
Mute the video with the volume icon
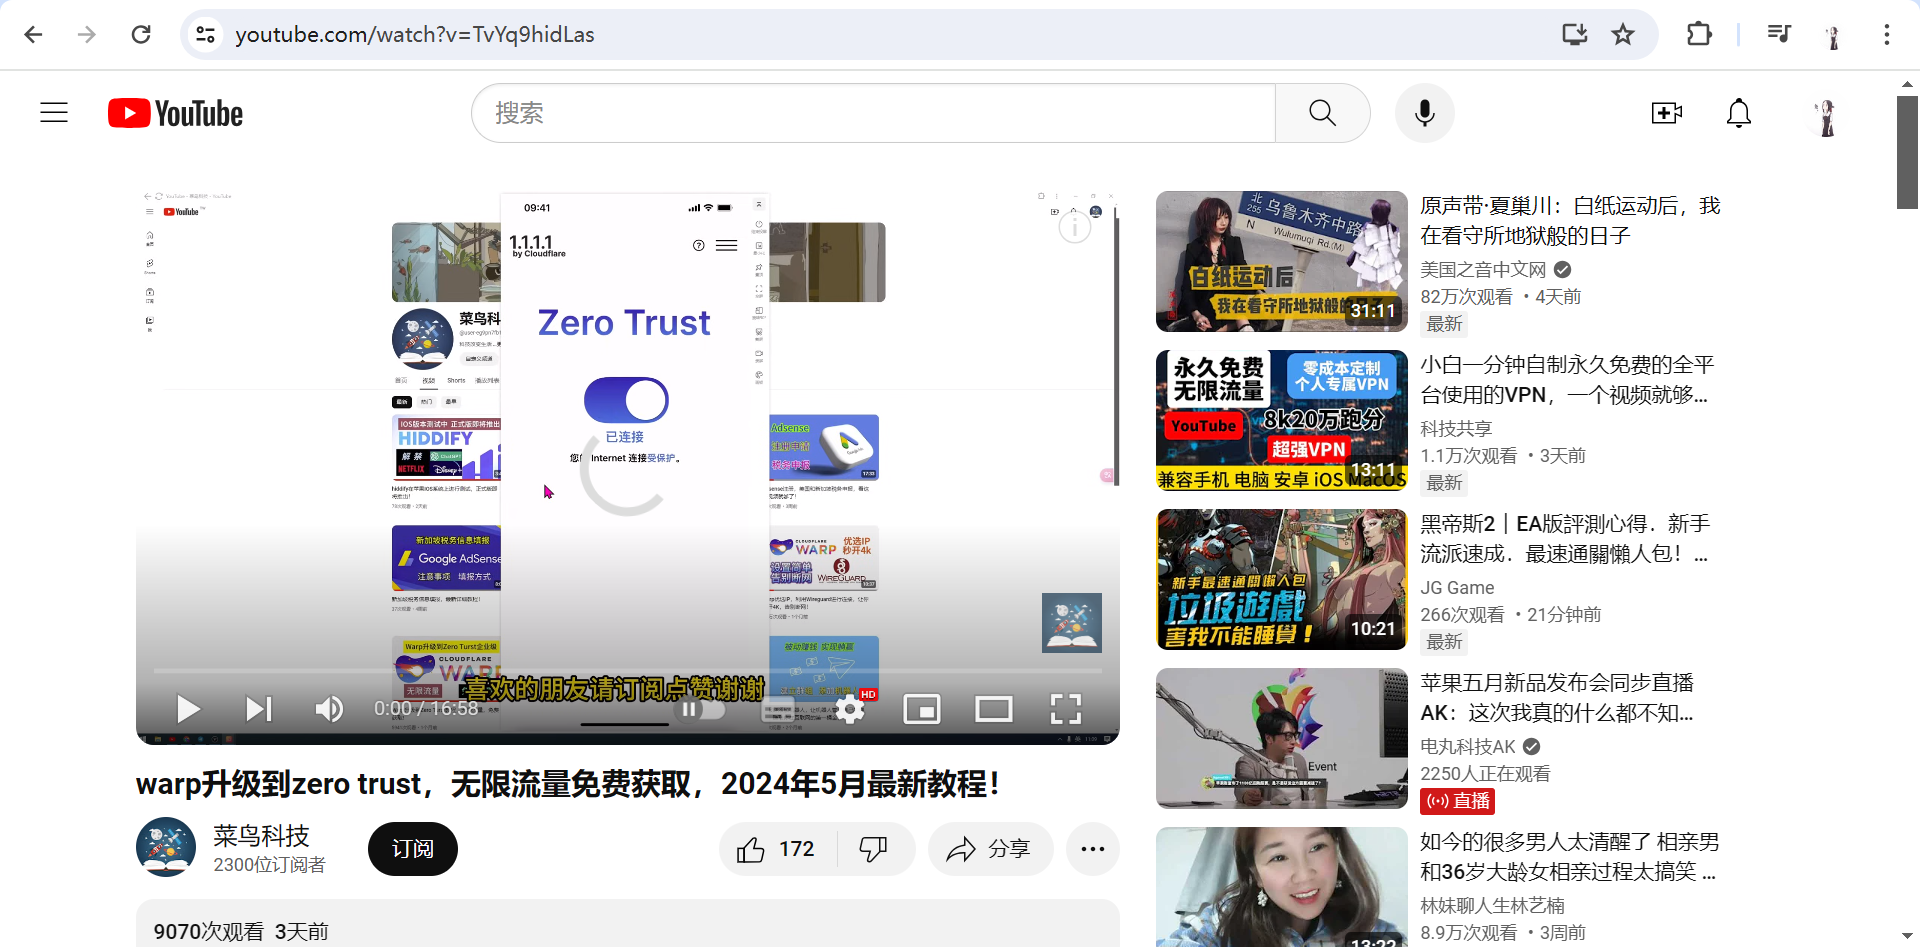328,709
